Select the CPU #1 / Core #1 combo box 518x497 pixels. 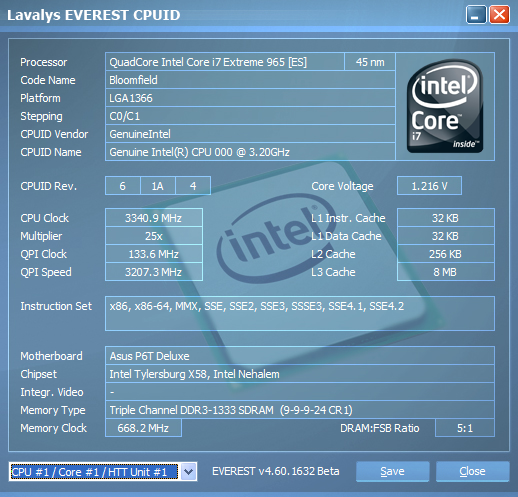(103, 472)
